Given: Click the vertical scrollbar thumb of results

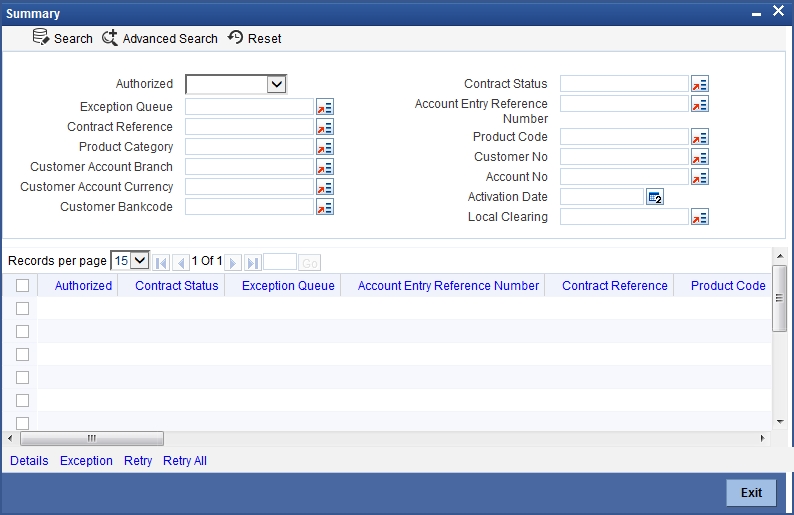Looking at the screenshot, I should 779,298.
